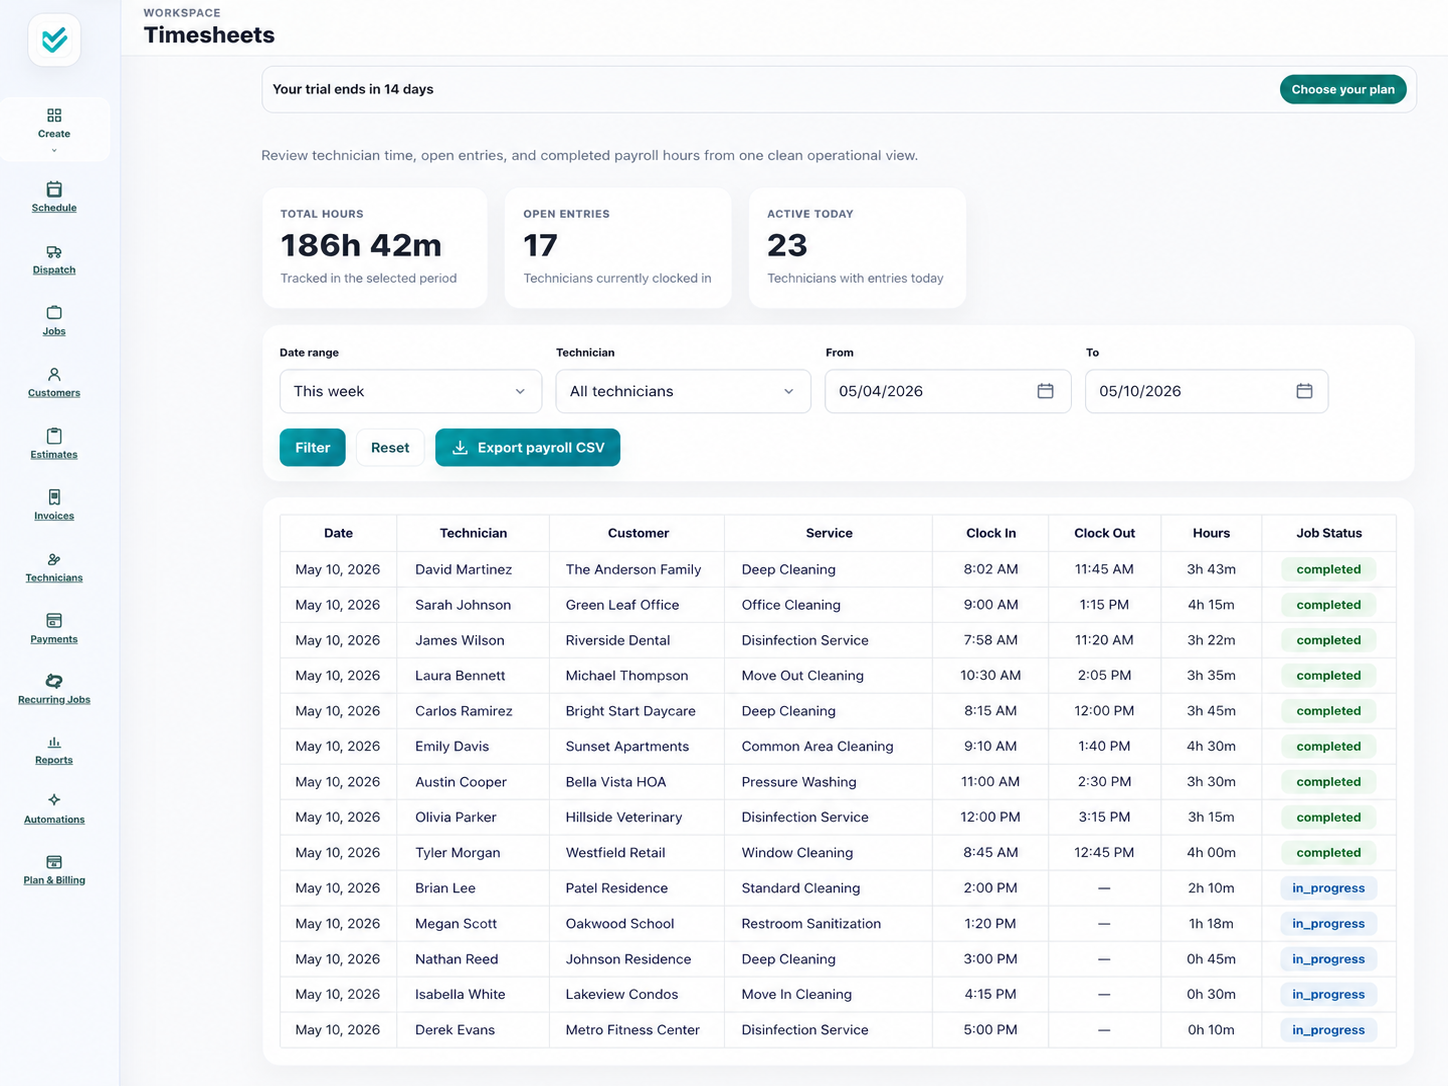Click calendar icon in From field
This screenshot has width=1448, height=1086.
click(1045, 391)
